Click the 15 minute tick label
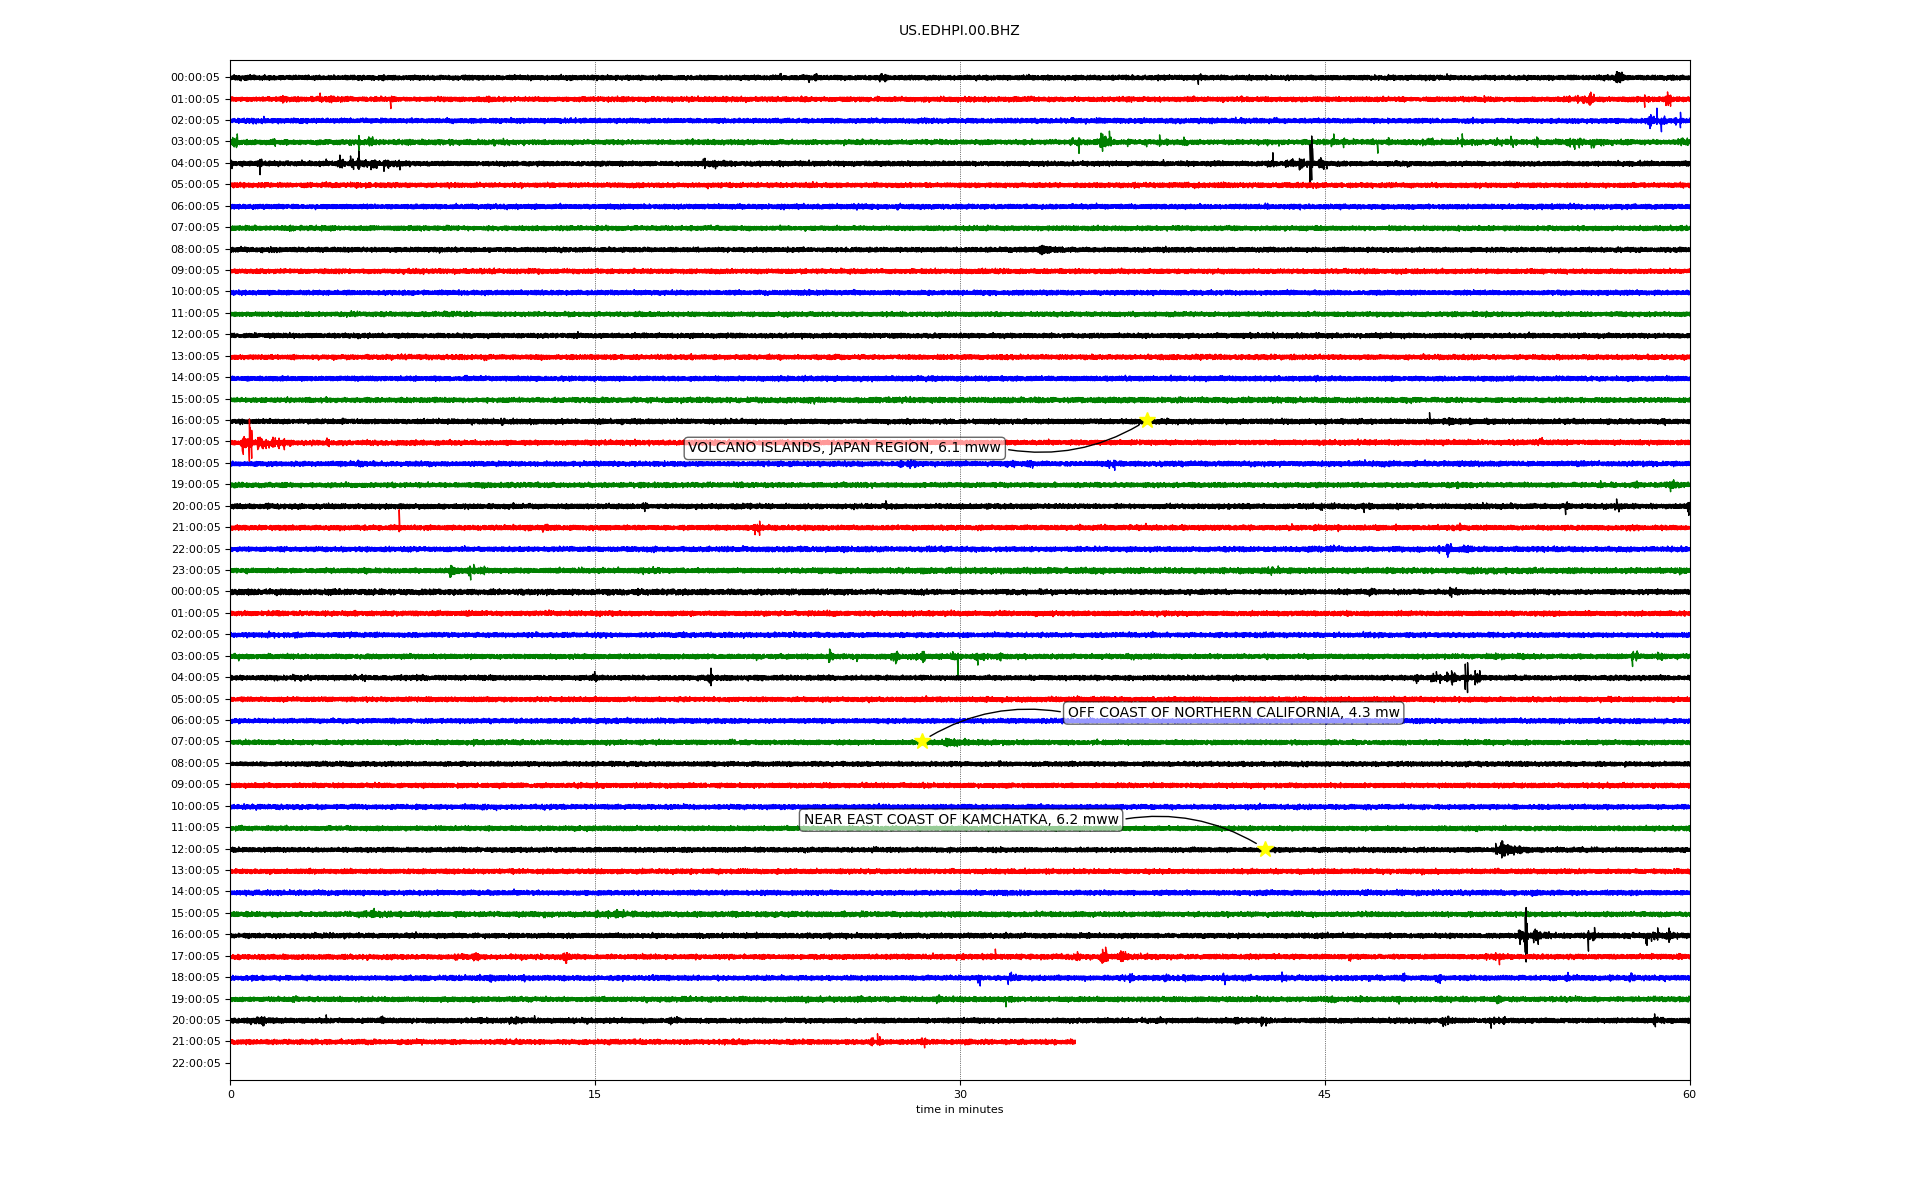The height and width of the screenshot is (1200, 1920). pyautogui.click(x=595, y=1094)
